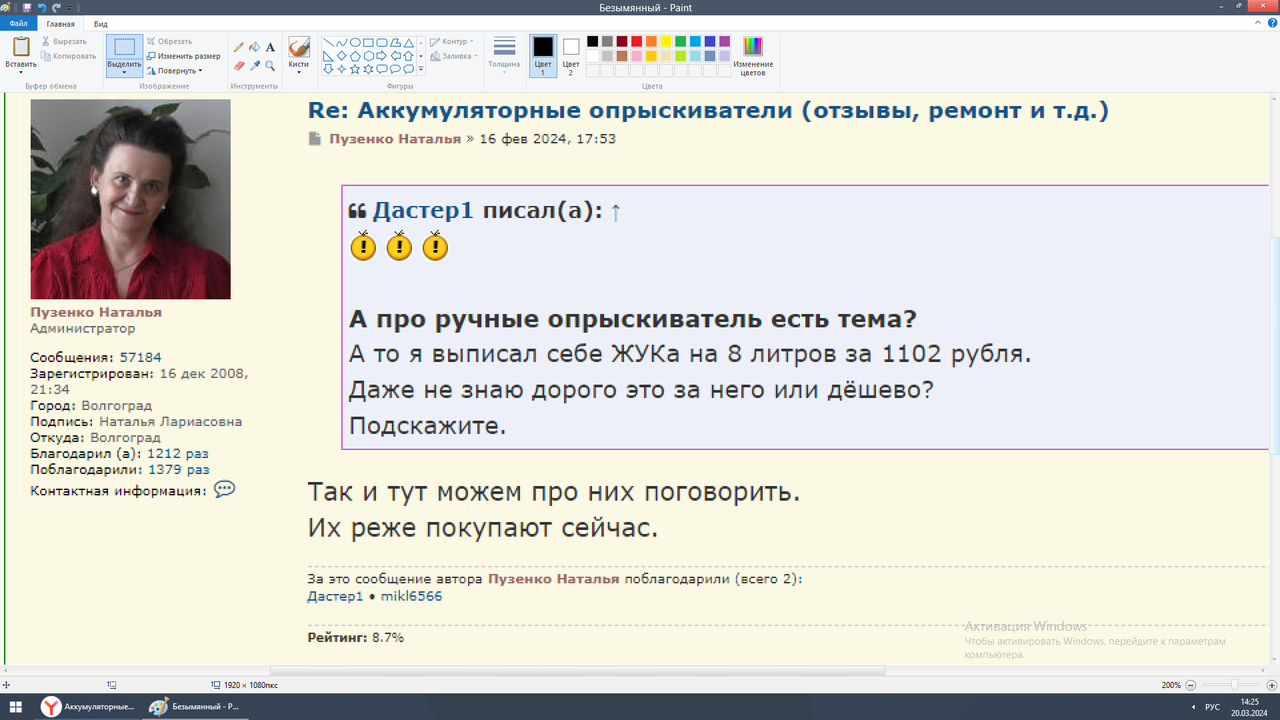Select the Pencil tool
1280x720 pixels.
click(x=237, y=47)
